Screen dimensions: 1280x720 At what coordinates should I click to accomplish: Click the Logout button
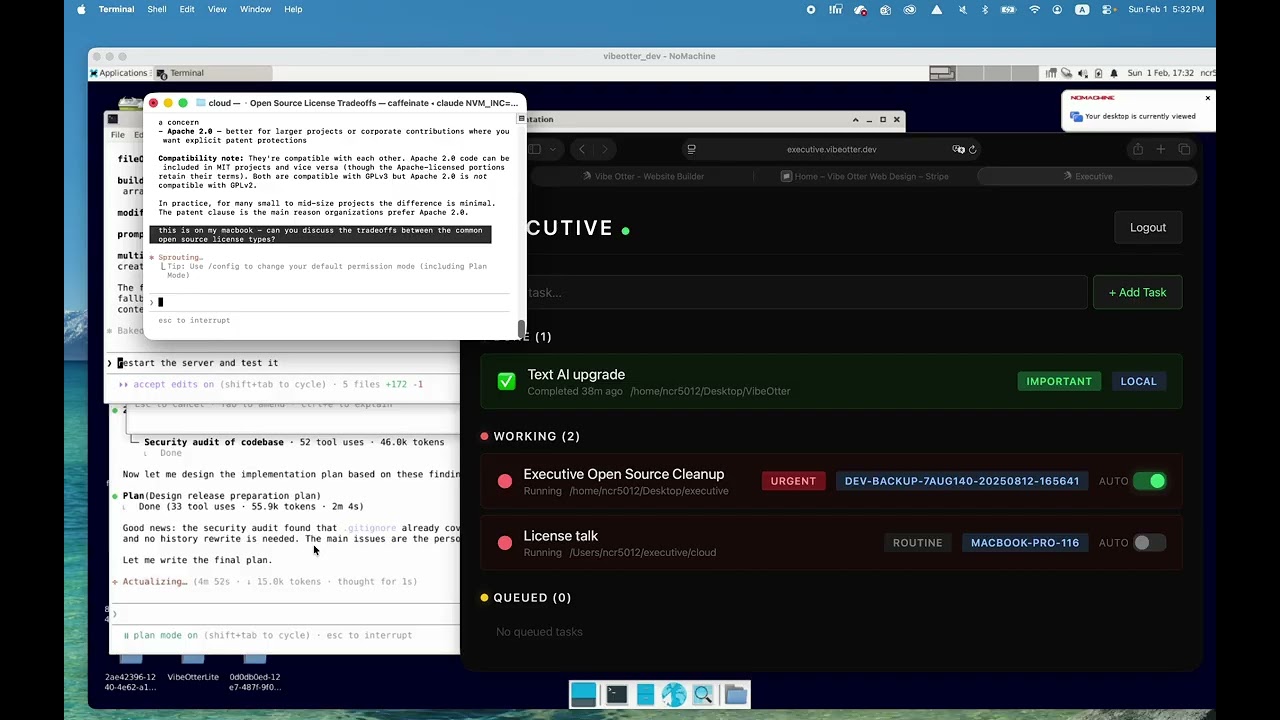[x=1148, y=228]
